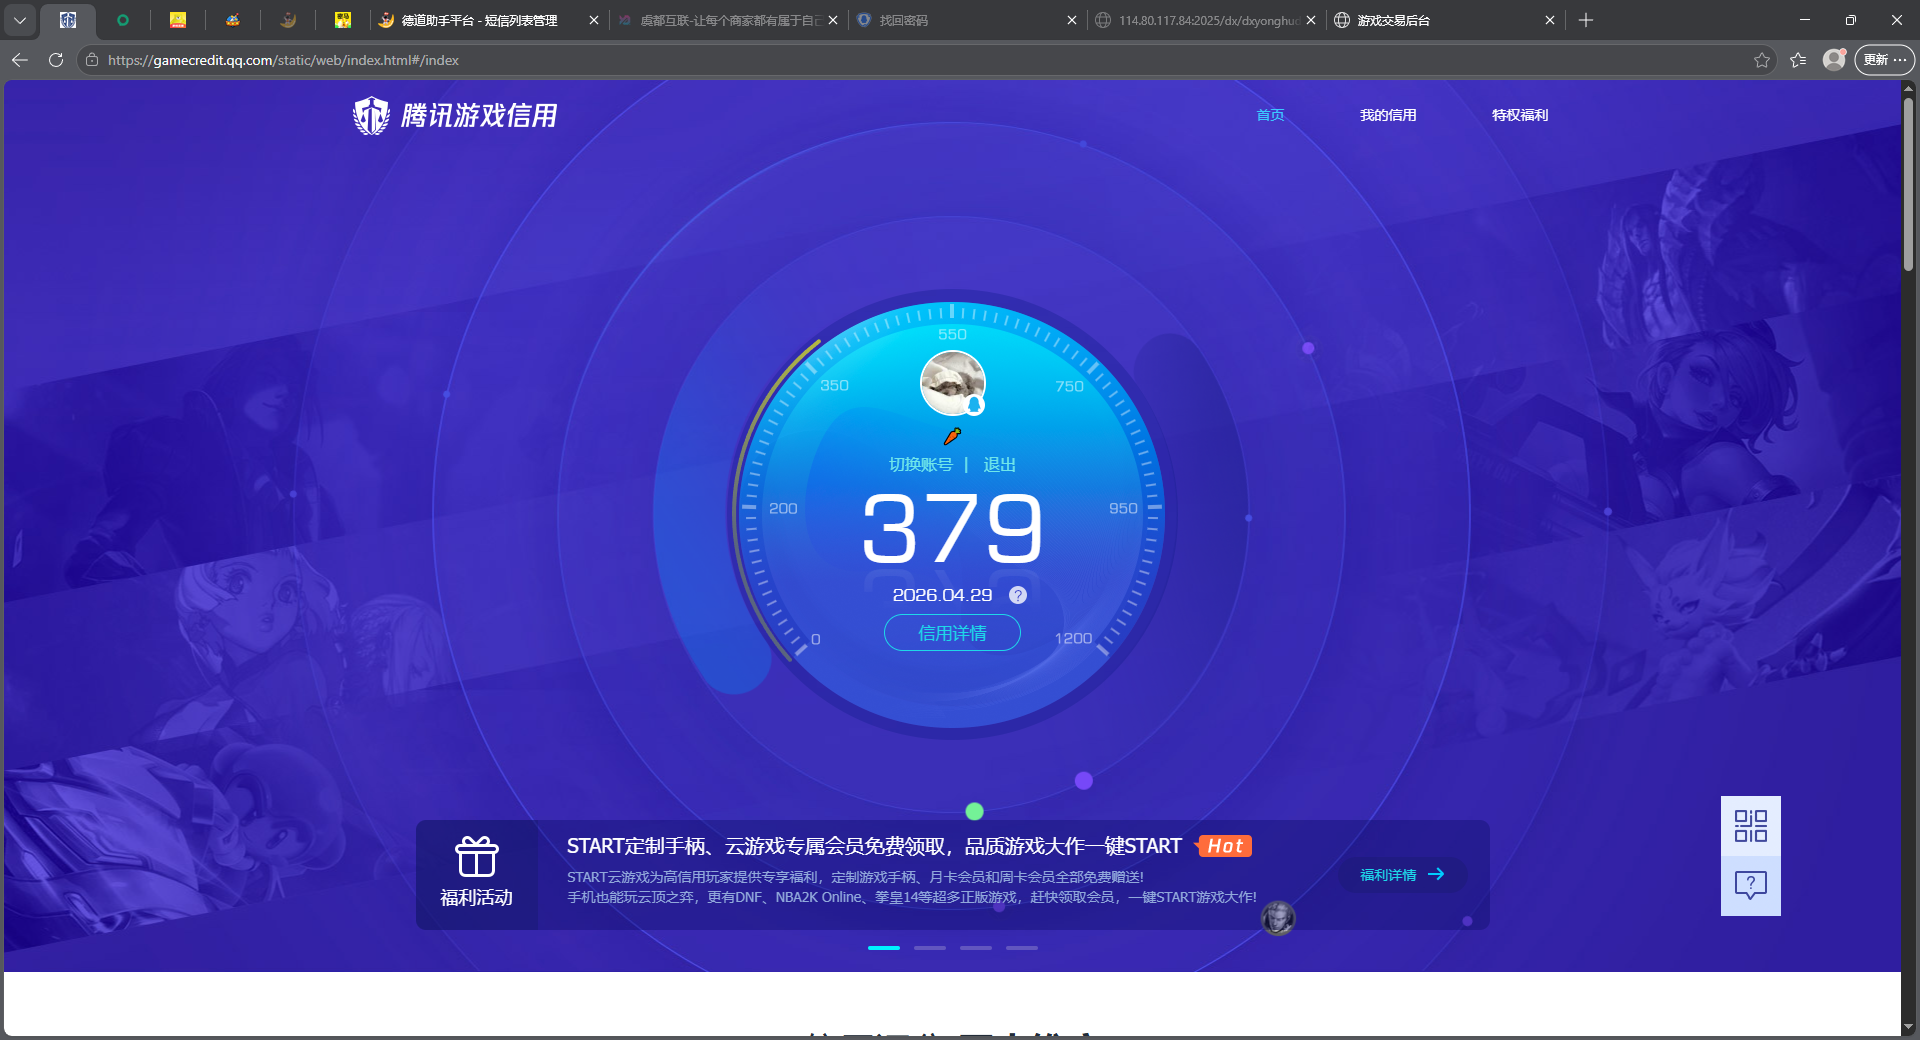1920x1040 pixels.
Task: Close the 游戏交易后台 tab
Action: click(x=1550, y=20)
